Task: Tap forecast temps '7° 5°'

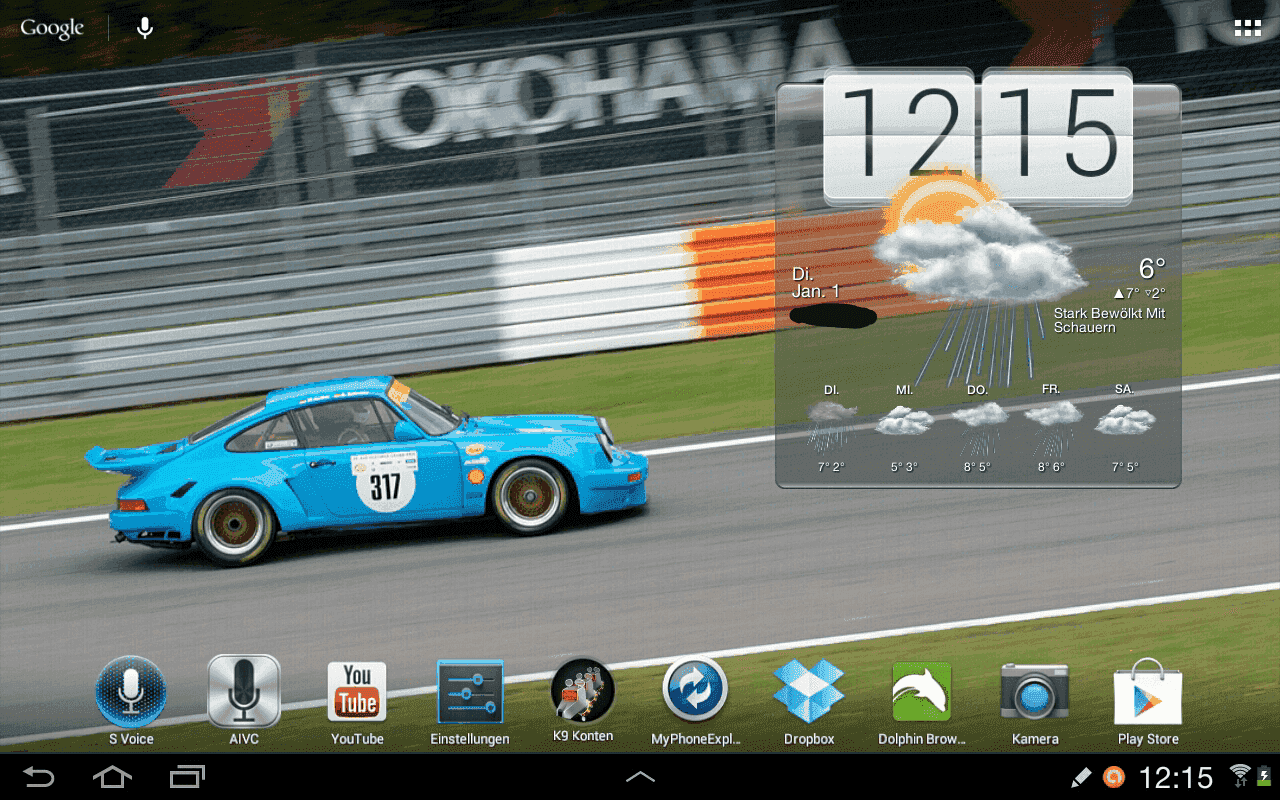Action: 1124,467
